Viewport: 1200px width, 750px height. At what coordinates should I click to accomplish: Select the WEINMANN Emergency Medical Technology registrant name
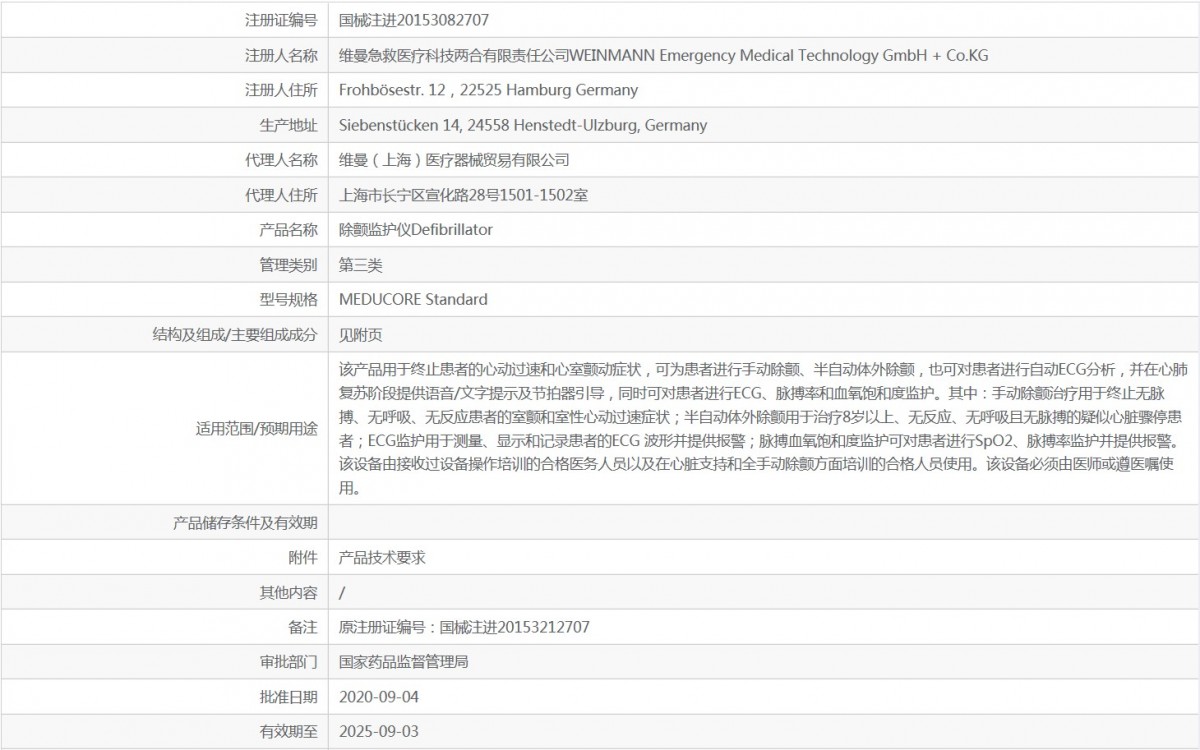click(663, 55)
